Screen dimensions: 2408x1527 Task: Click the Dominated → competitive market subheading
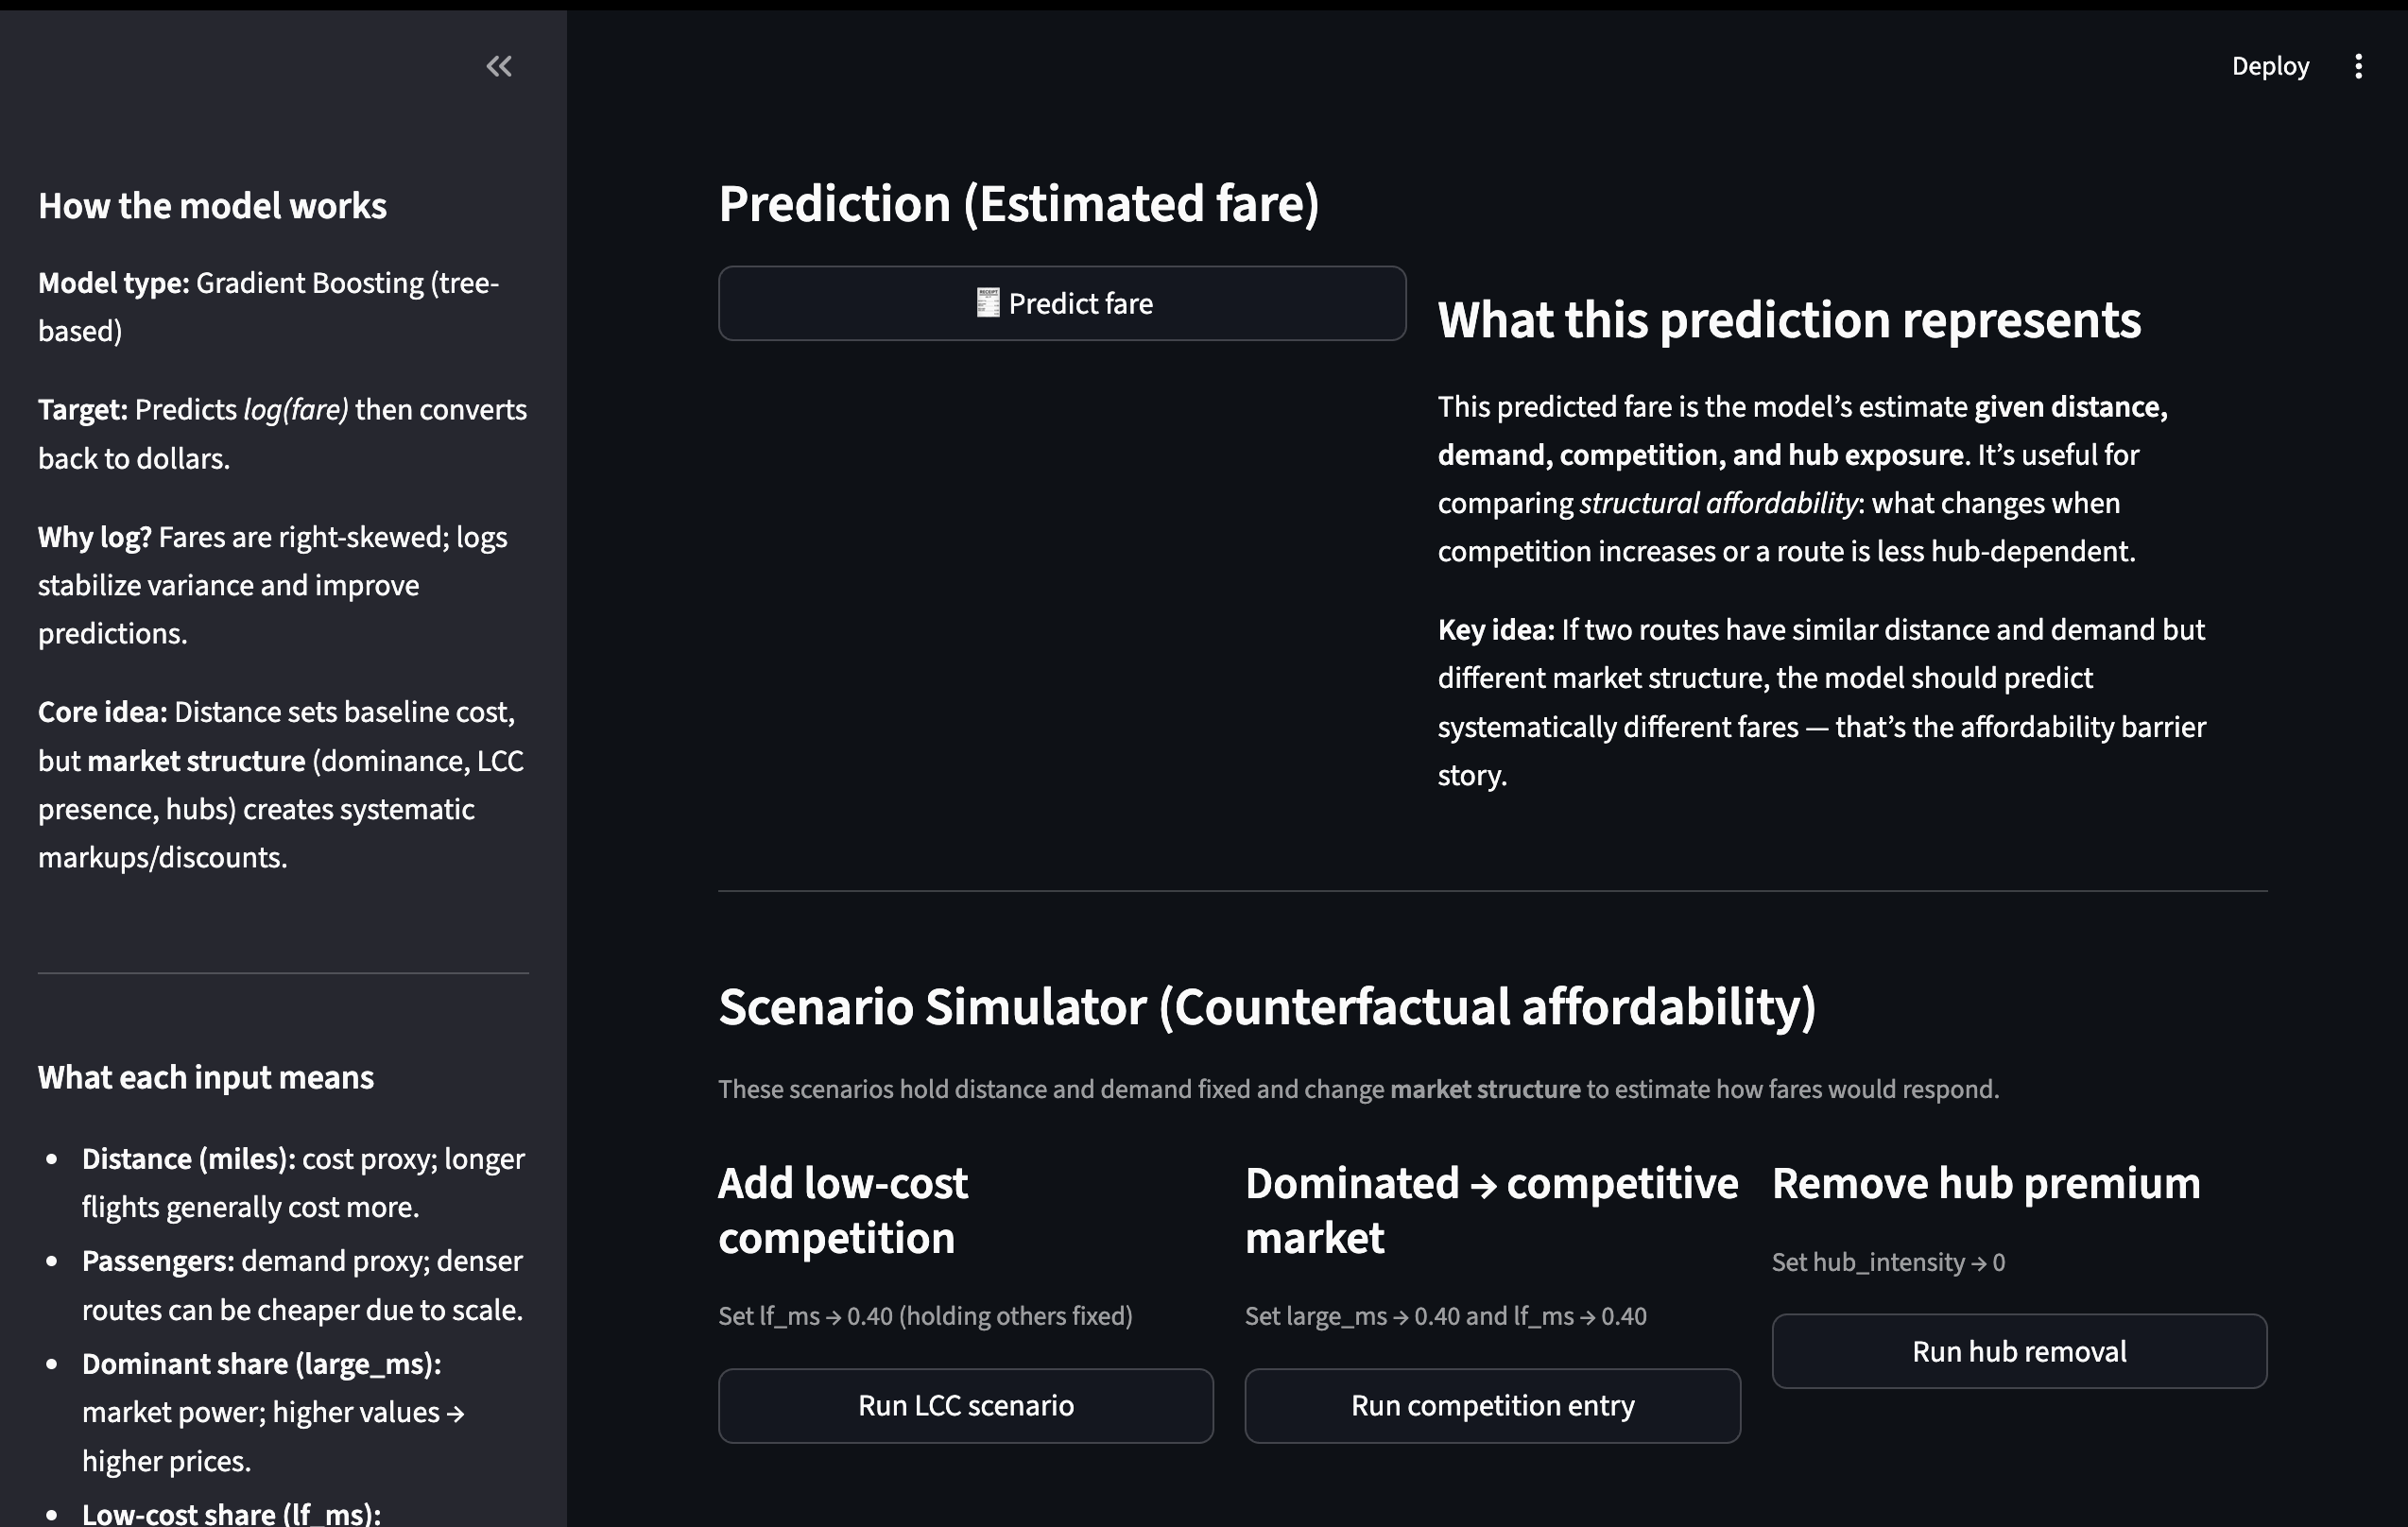coord(1490,1210)
